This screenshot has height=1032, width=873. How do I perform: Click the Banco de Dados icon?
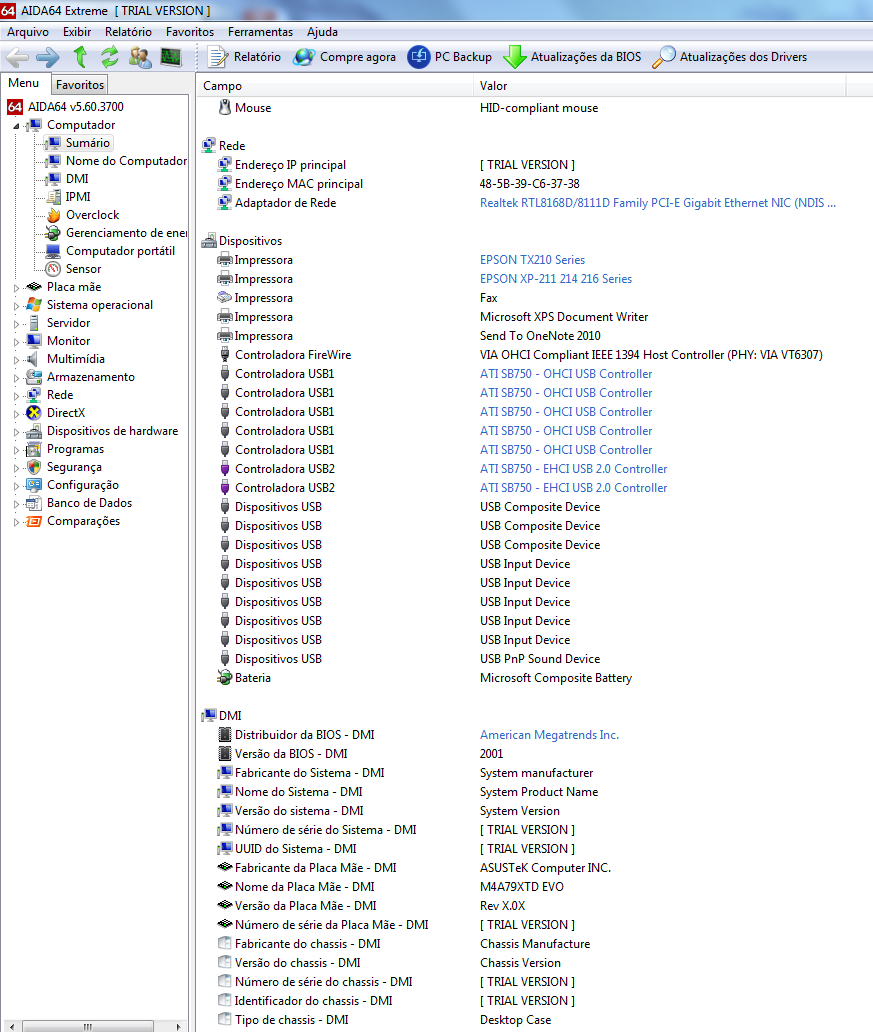(34, 503)
